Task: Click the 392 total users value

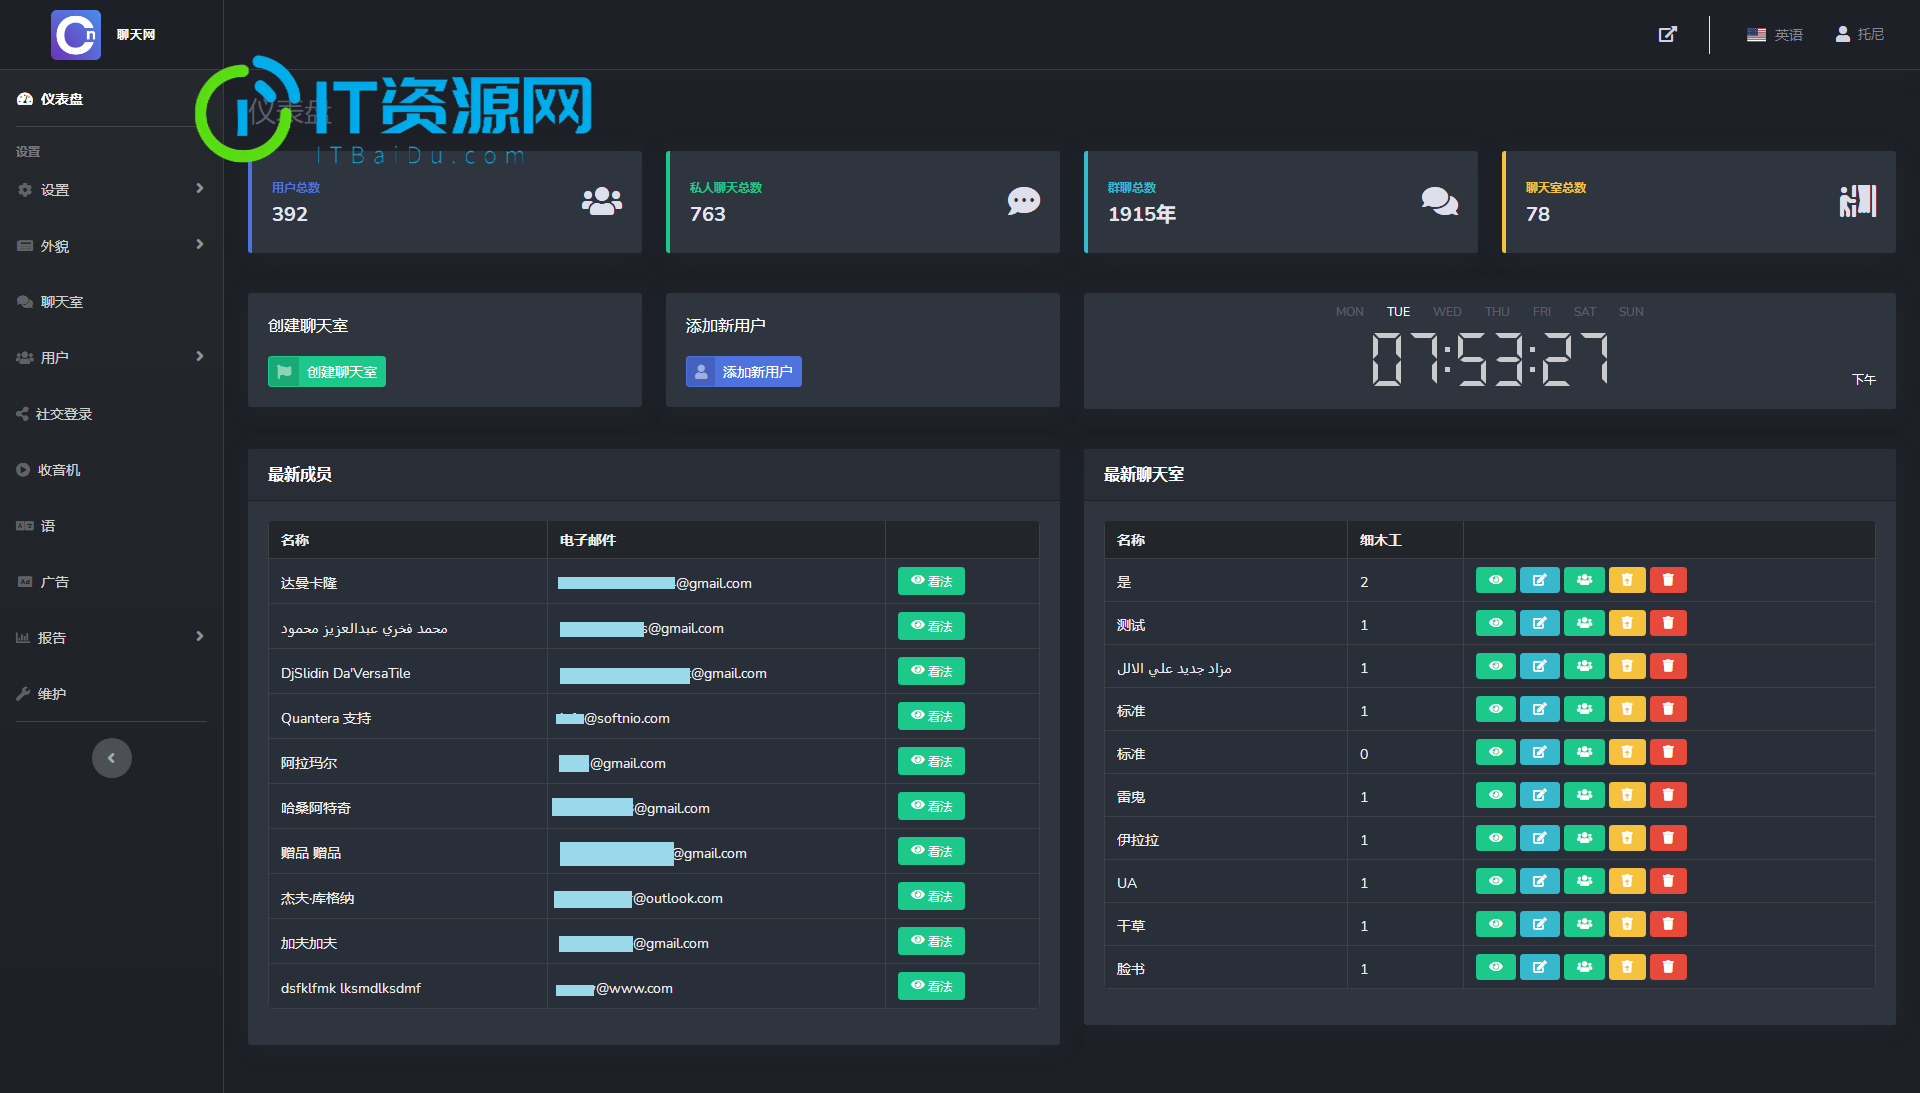Action: pyautogui.click(x=290, y=214)
